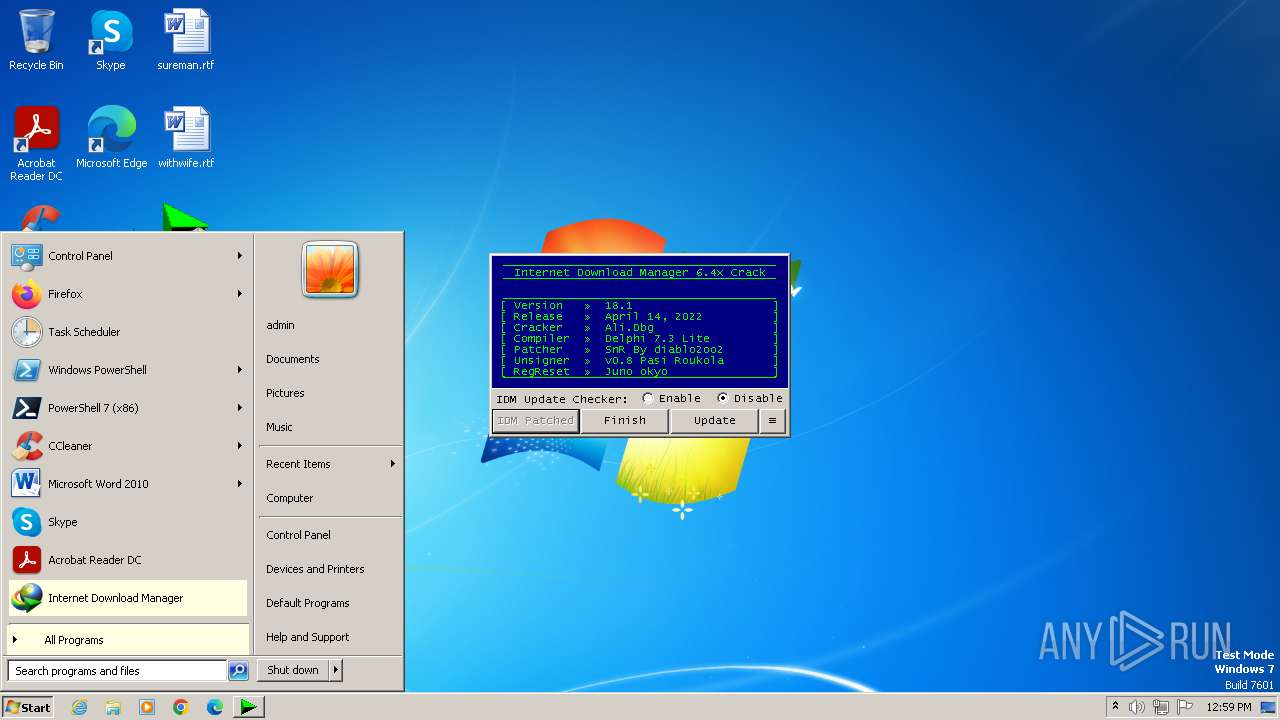The width and height of the screenshot is (1280, 720).
Task: Click the IDM Patched button
Action: pos(536,421)
